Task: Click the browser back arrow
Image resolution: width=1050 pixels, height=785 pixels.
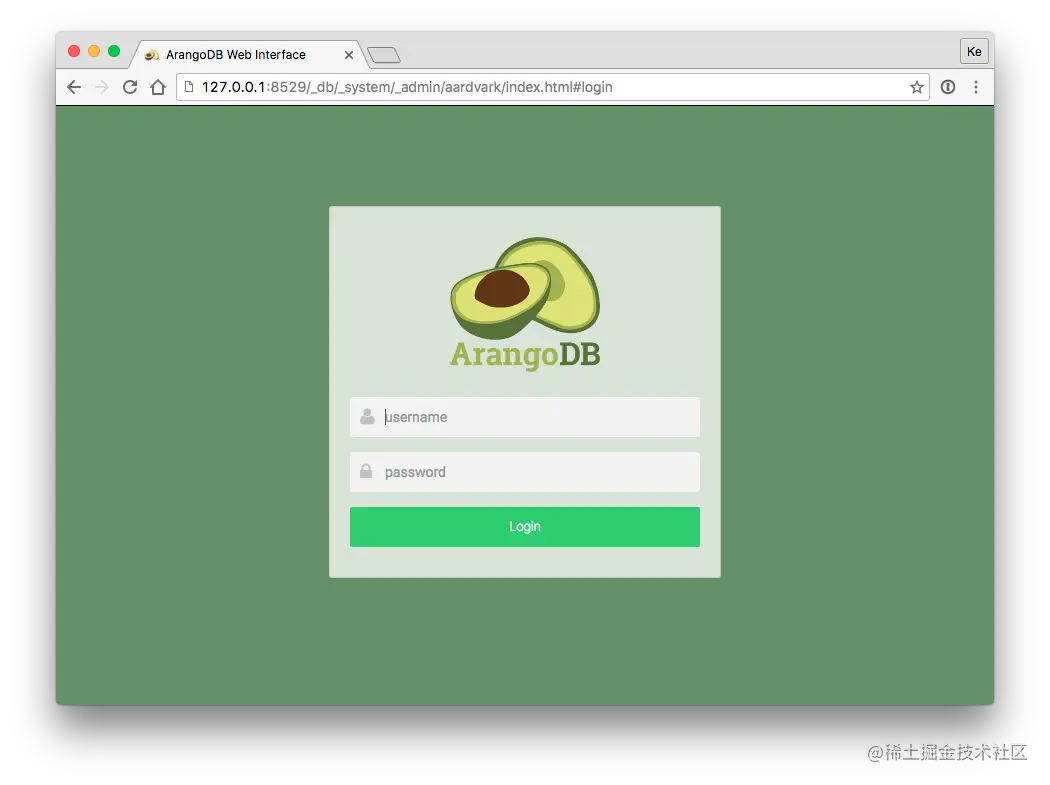Action: [74, 87]
